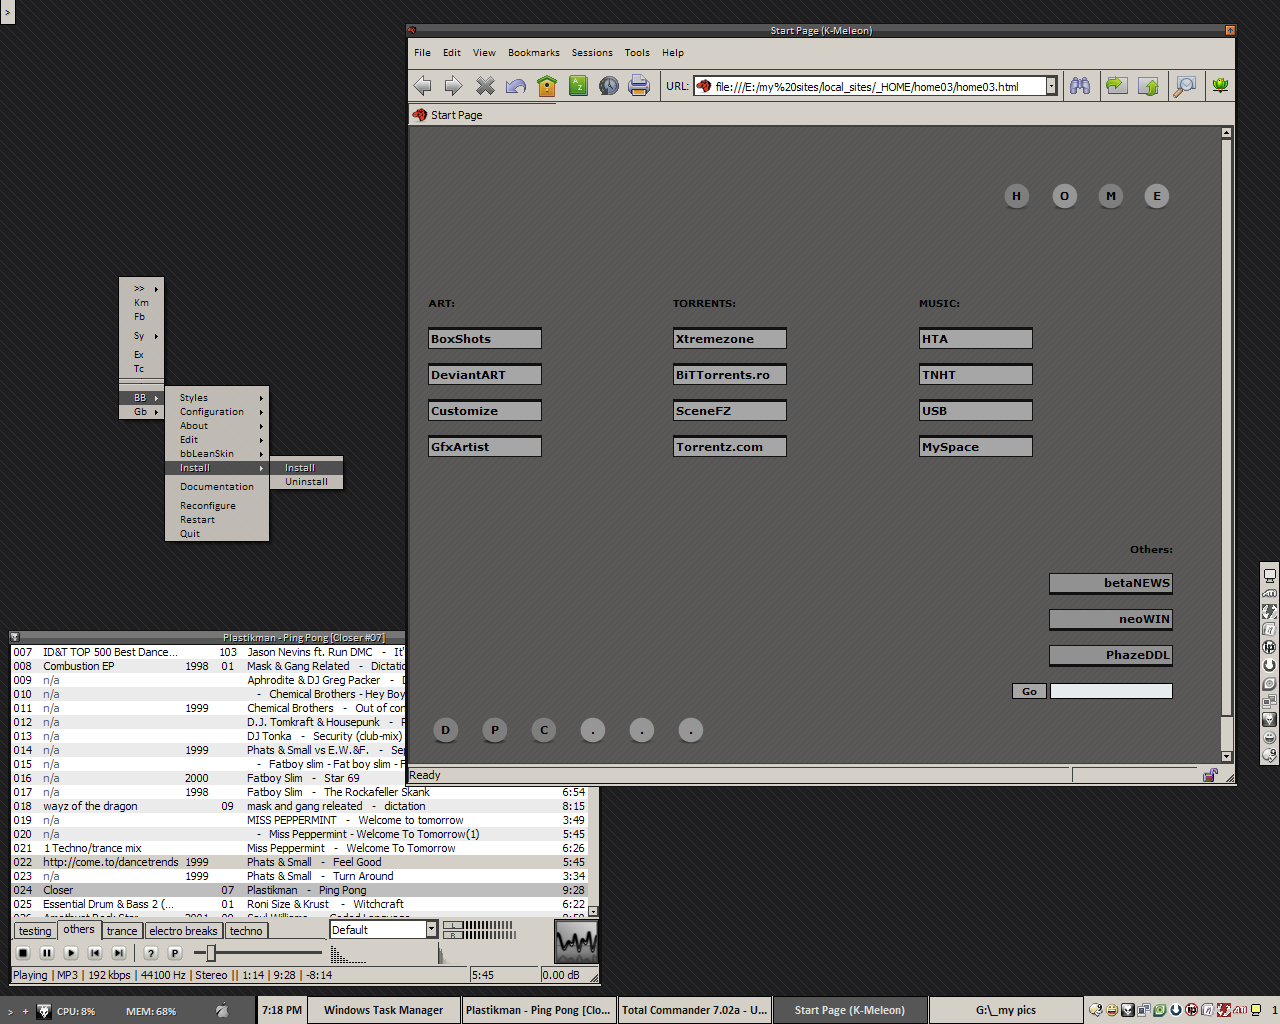This screenshot has height=1024, width=1280.
Task: Click the Forward arrow in K-Meleon toolbar
Action: [x=454, y=86]
